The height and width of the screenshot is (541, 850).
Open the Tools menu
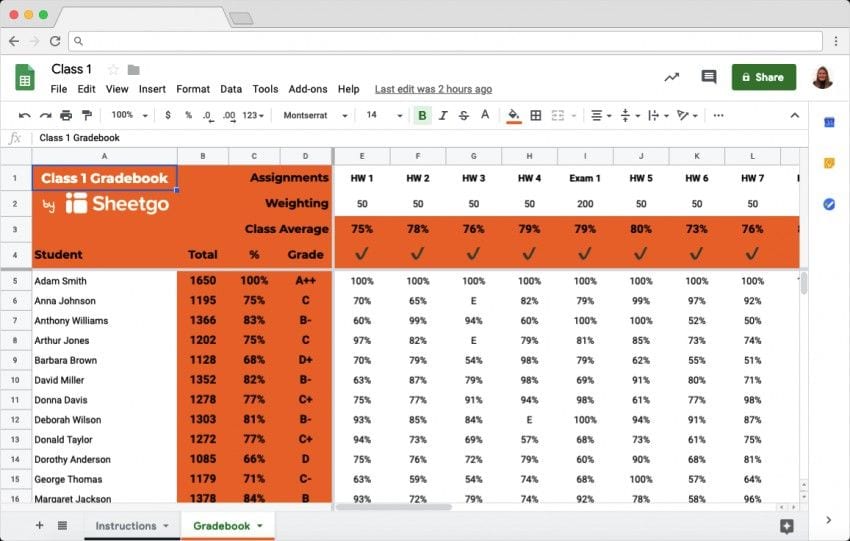pyautogui.click(x=265, y=89)
